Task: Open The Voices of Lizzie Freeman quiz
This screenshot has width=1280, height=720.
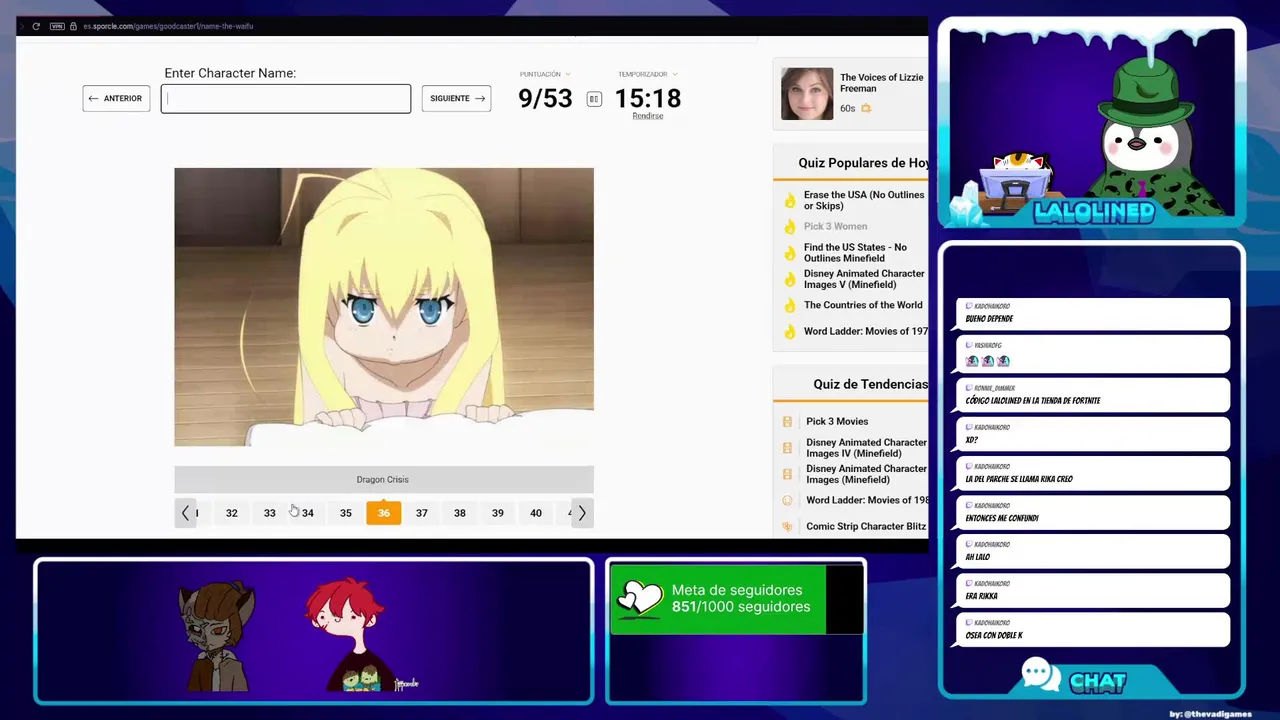Action: click(x=882, y=83)
